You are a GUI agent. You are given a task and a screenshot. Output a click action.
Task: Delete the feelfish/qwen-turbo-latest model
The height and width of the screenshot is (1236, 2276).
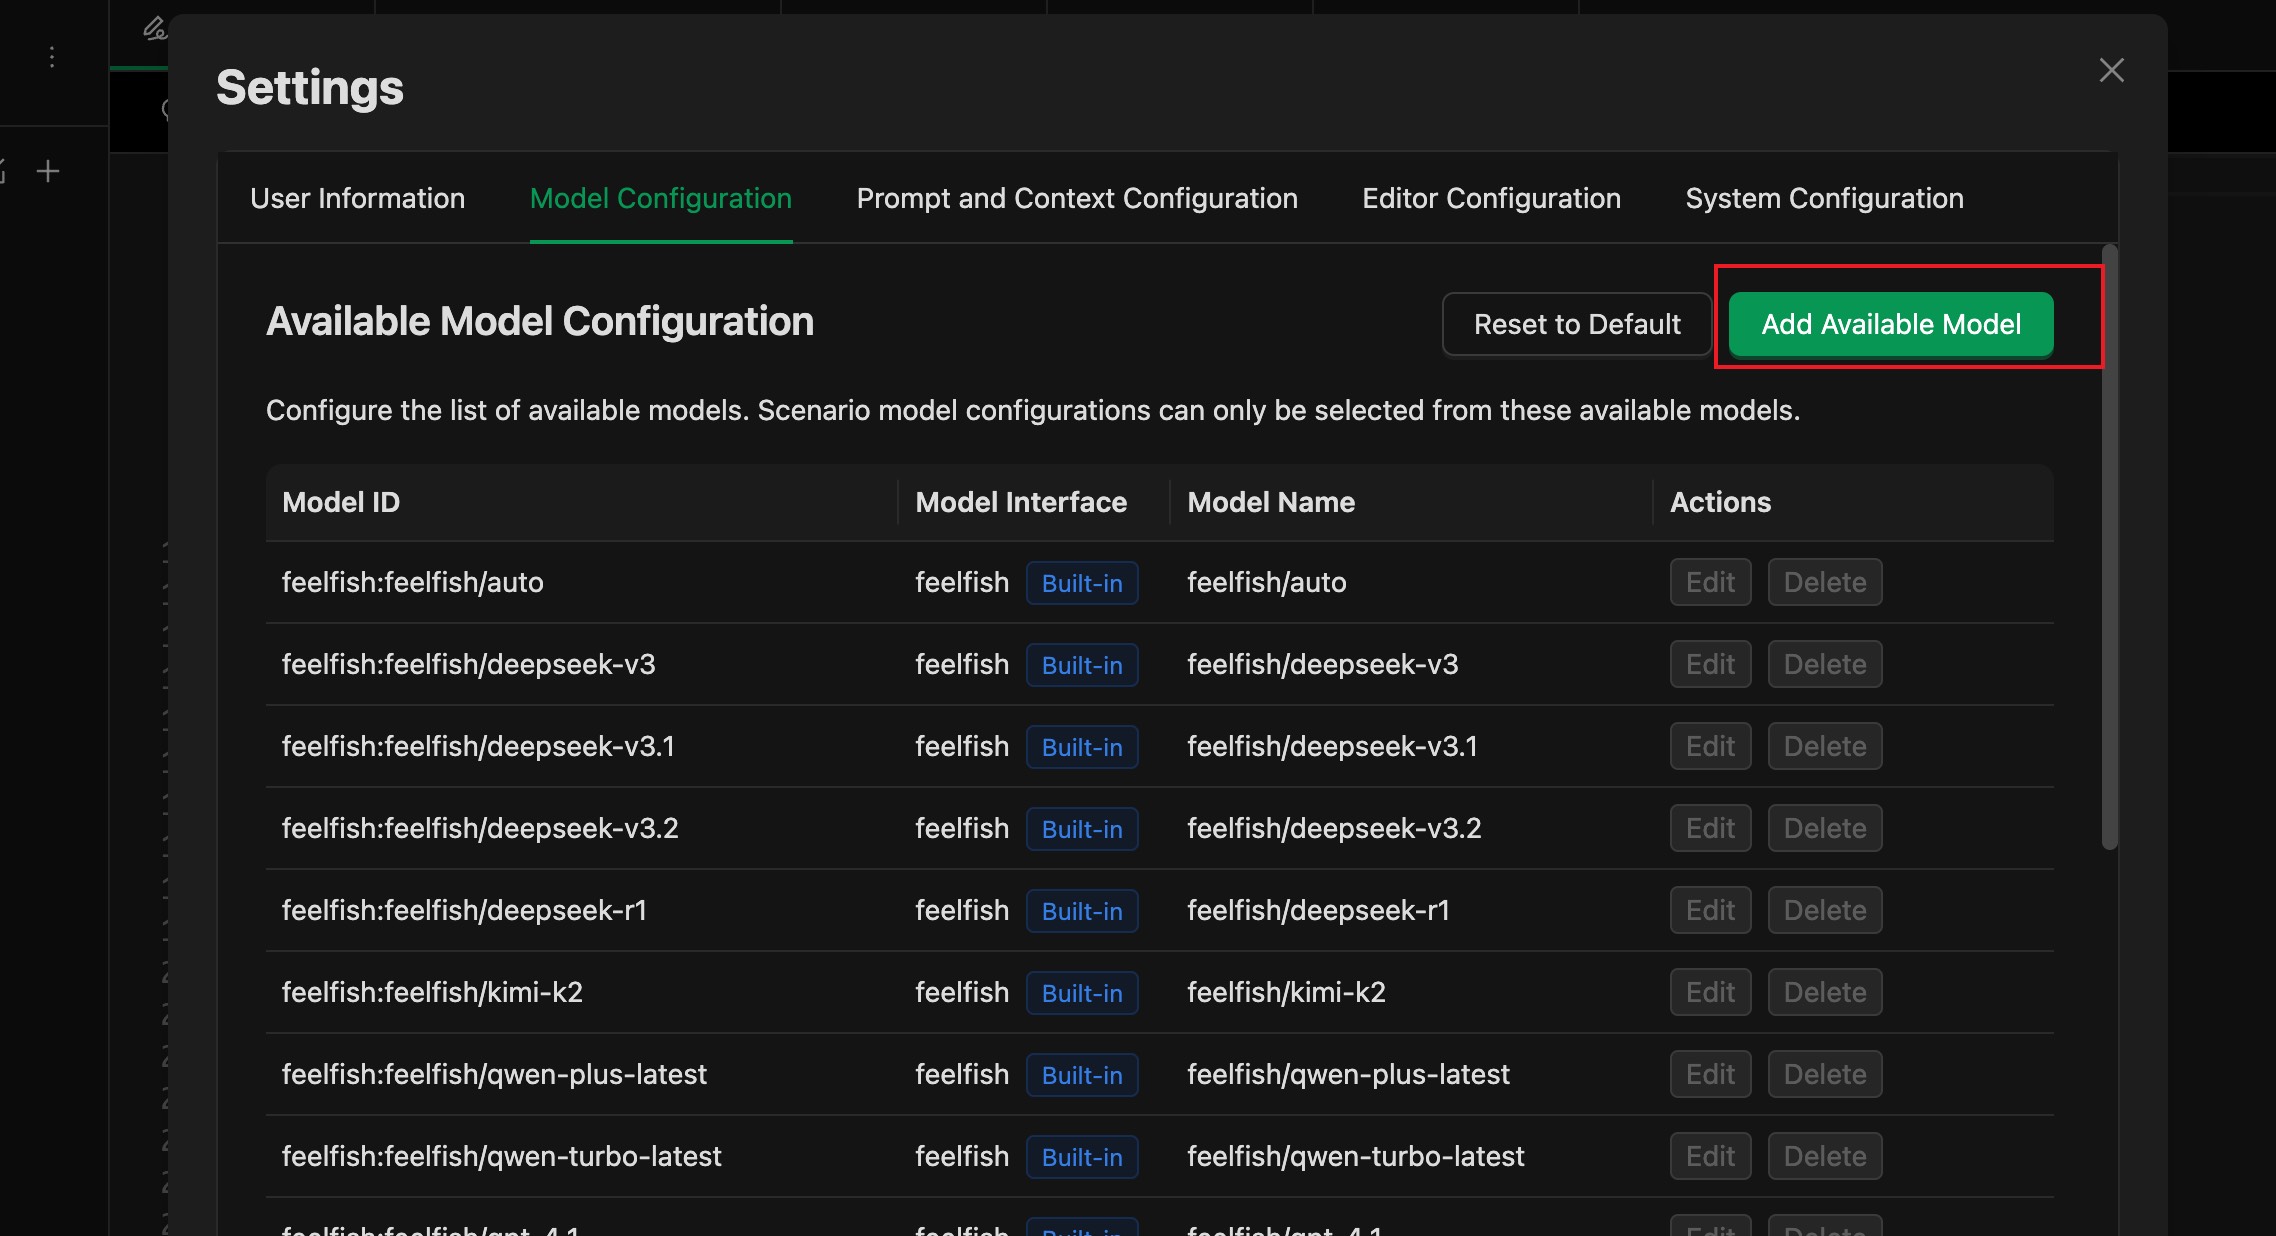[x=1824, y=1156]
